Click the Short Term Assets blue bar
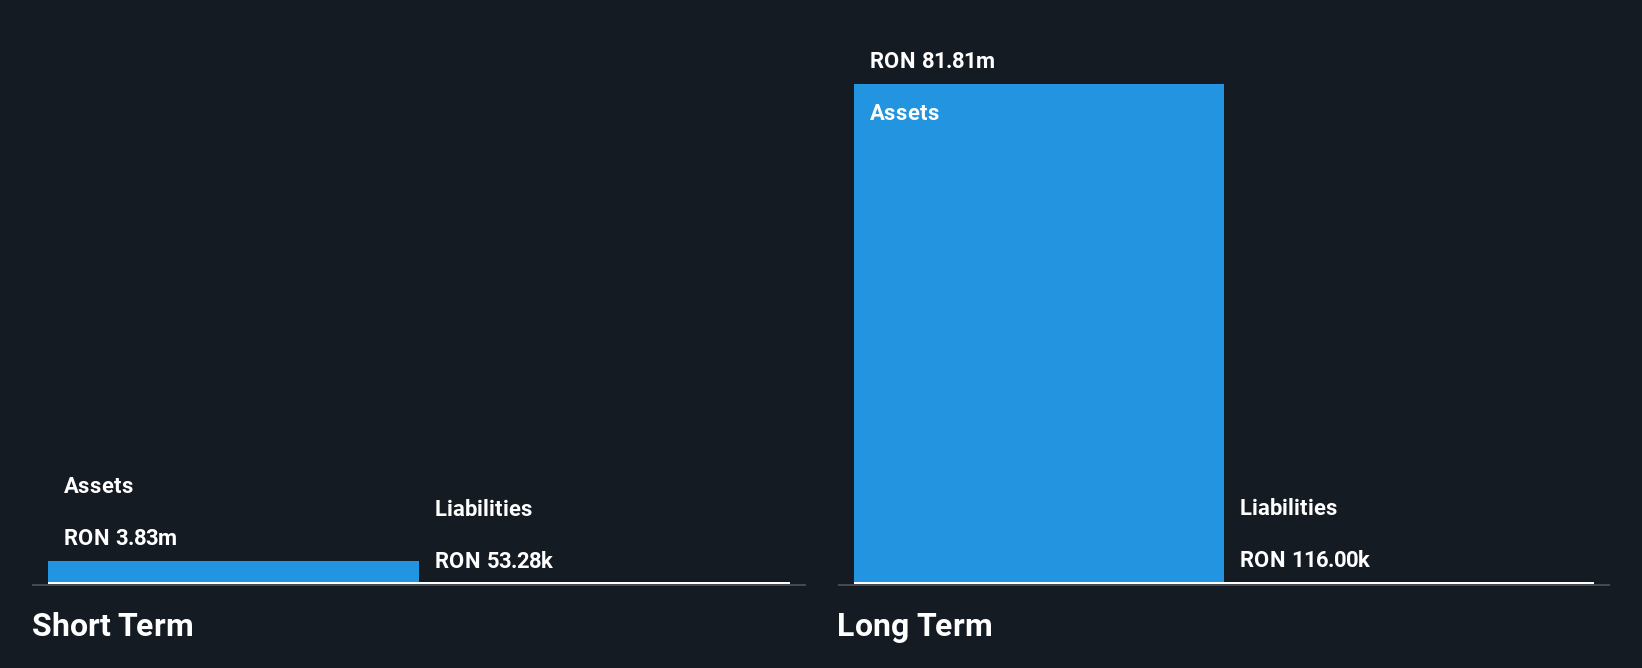The height and width of the screenshot is (668, 1642). [233, 571]
